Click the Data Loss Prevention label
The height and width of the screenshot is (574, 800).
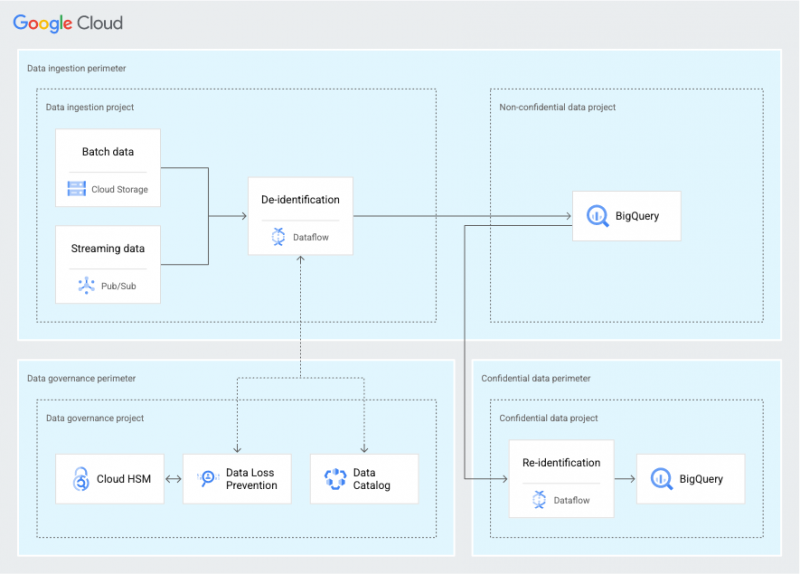click(252, 479)
